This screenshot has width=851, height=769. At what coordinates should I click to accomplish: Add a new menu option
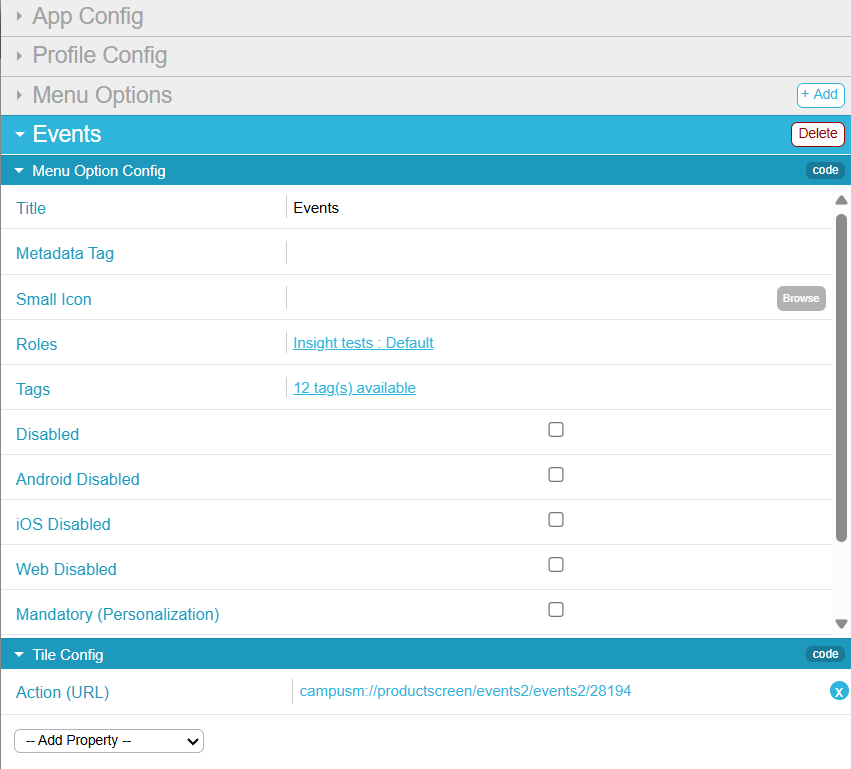coord(820,95)
